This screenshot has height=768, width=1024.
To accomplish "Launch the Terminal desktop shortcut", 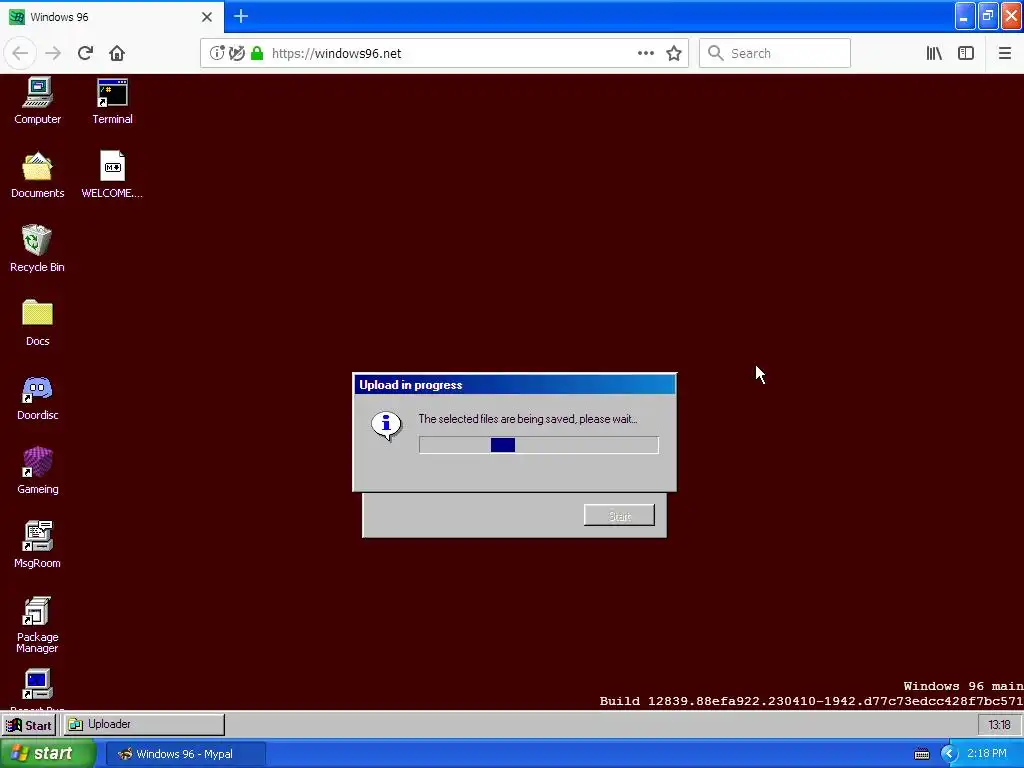I will 112,100.
